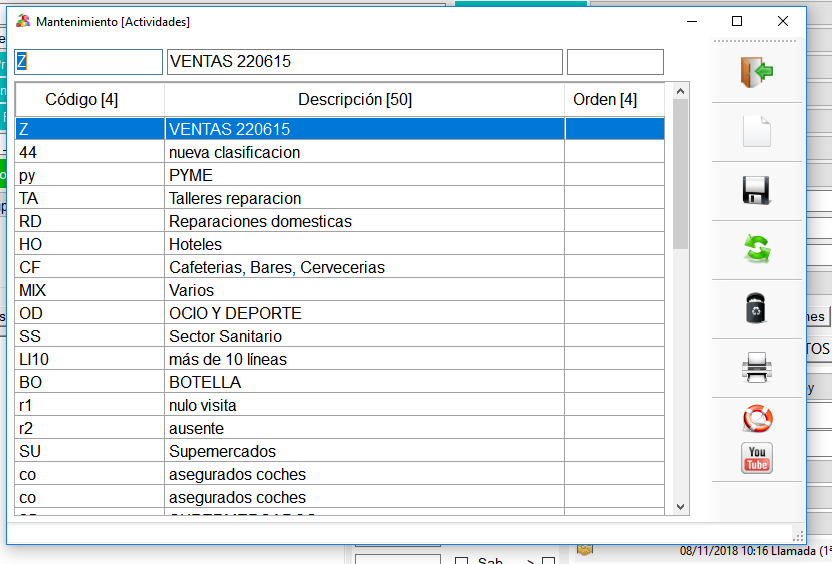Select 'Sector Sanitario' row
Image resolution: width=832 pixels, height=564 pixels.
coord(340,336)
